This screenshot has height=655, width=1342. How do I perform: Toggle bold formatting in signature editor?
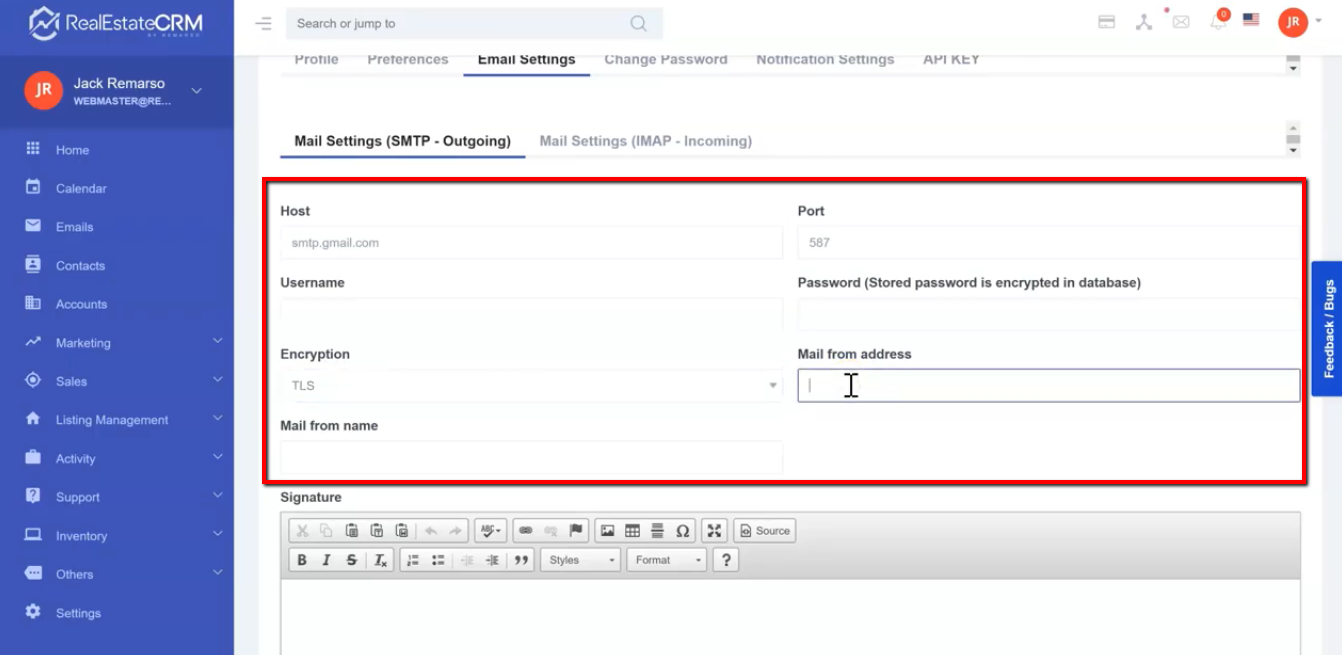(x=301, y=560)
